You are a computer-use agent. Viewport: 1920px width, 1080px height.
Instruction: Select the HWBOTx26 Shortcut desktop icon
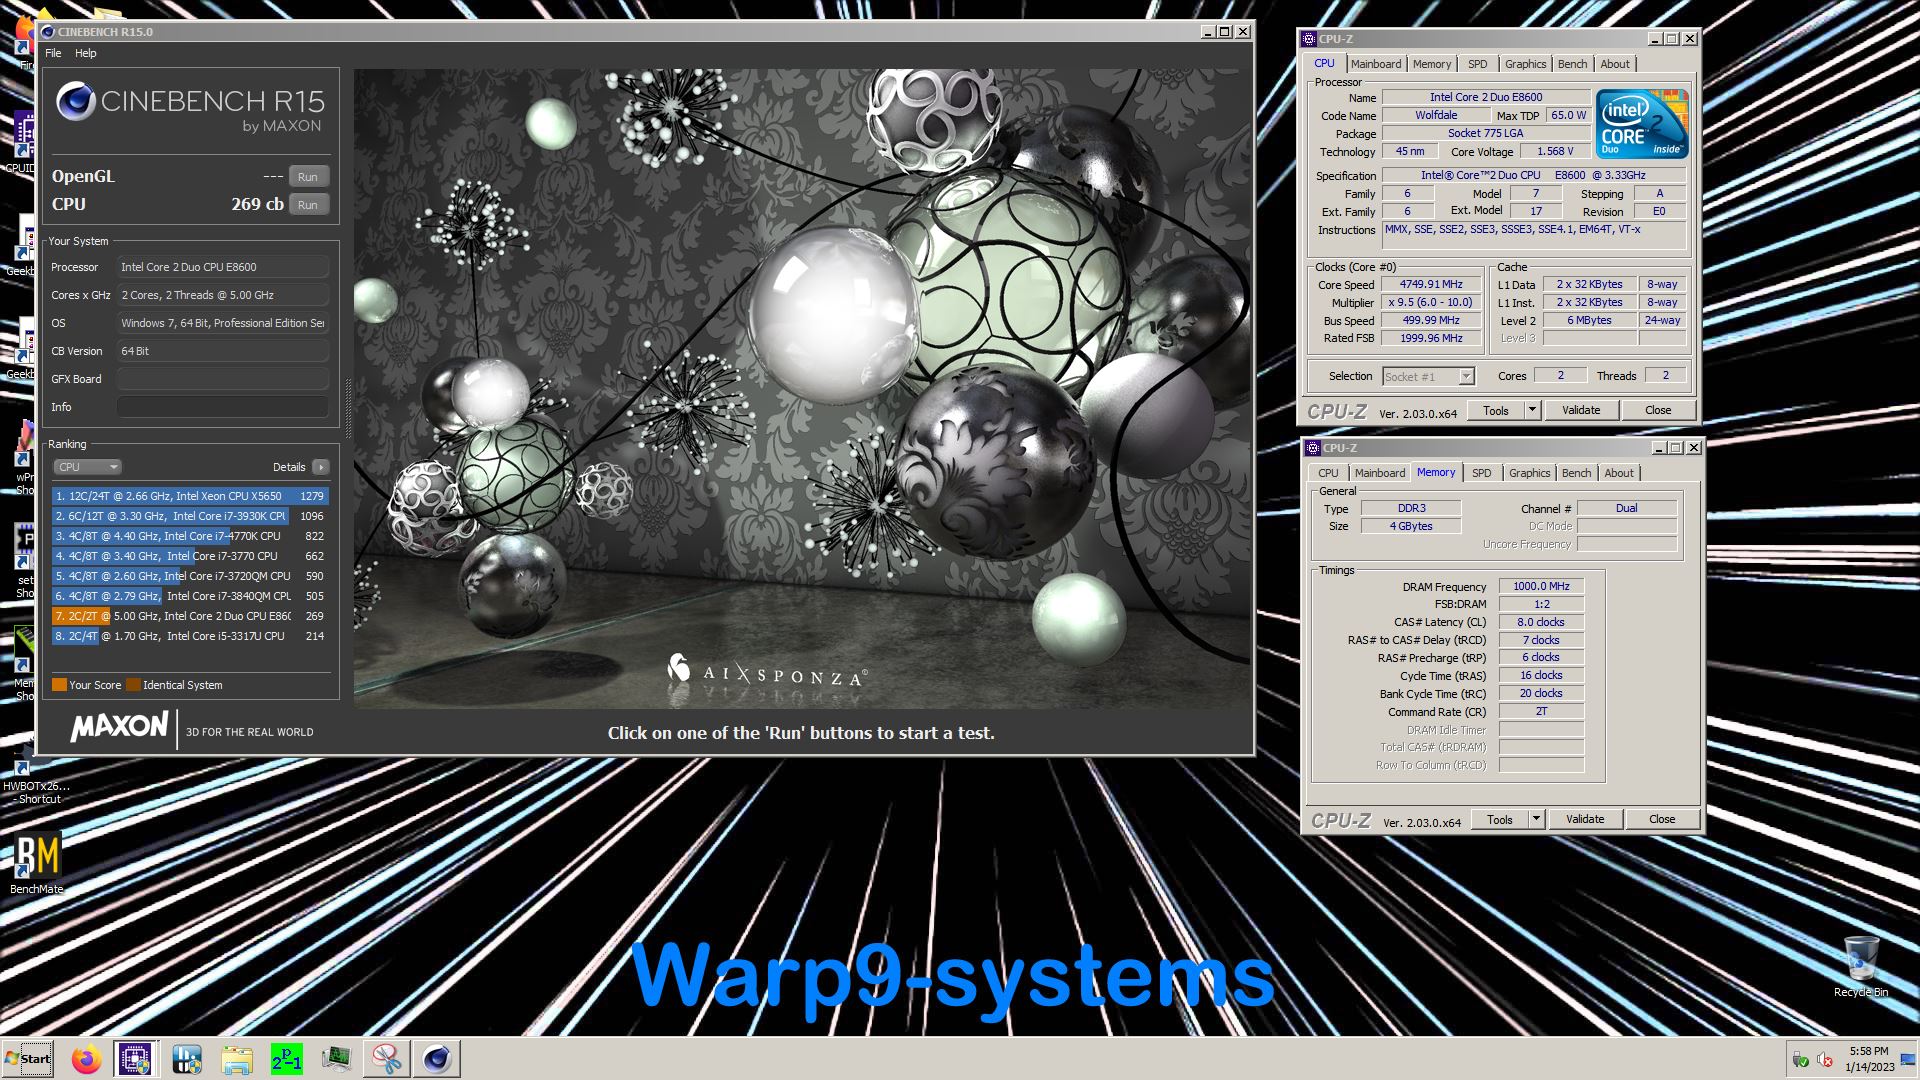pyautogui.click(x=37, y=780)
